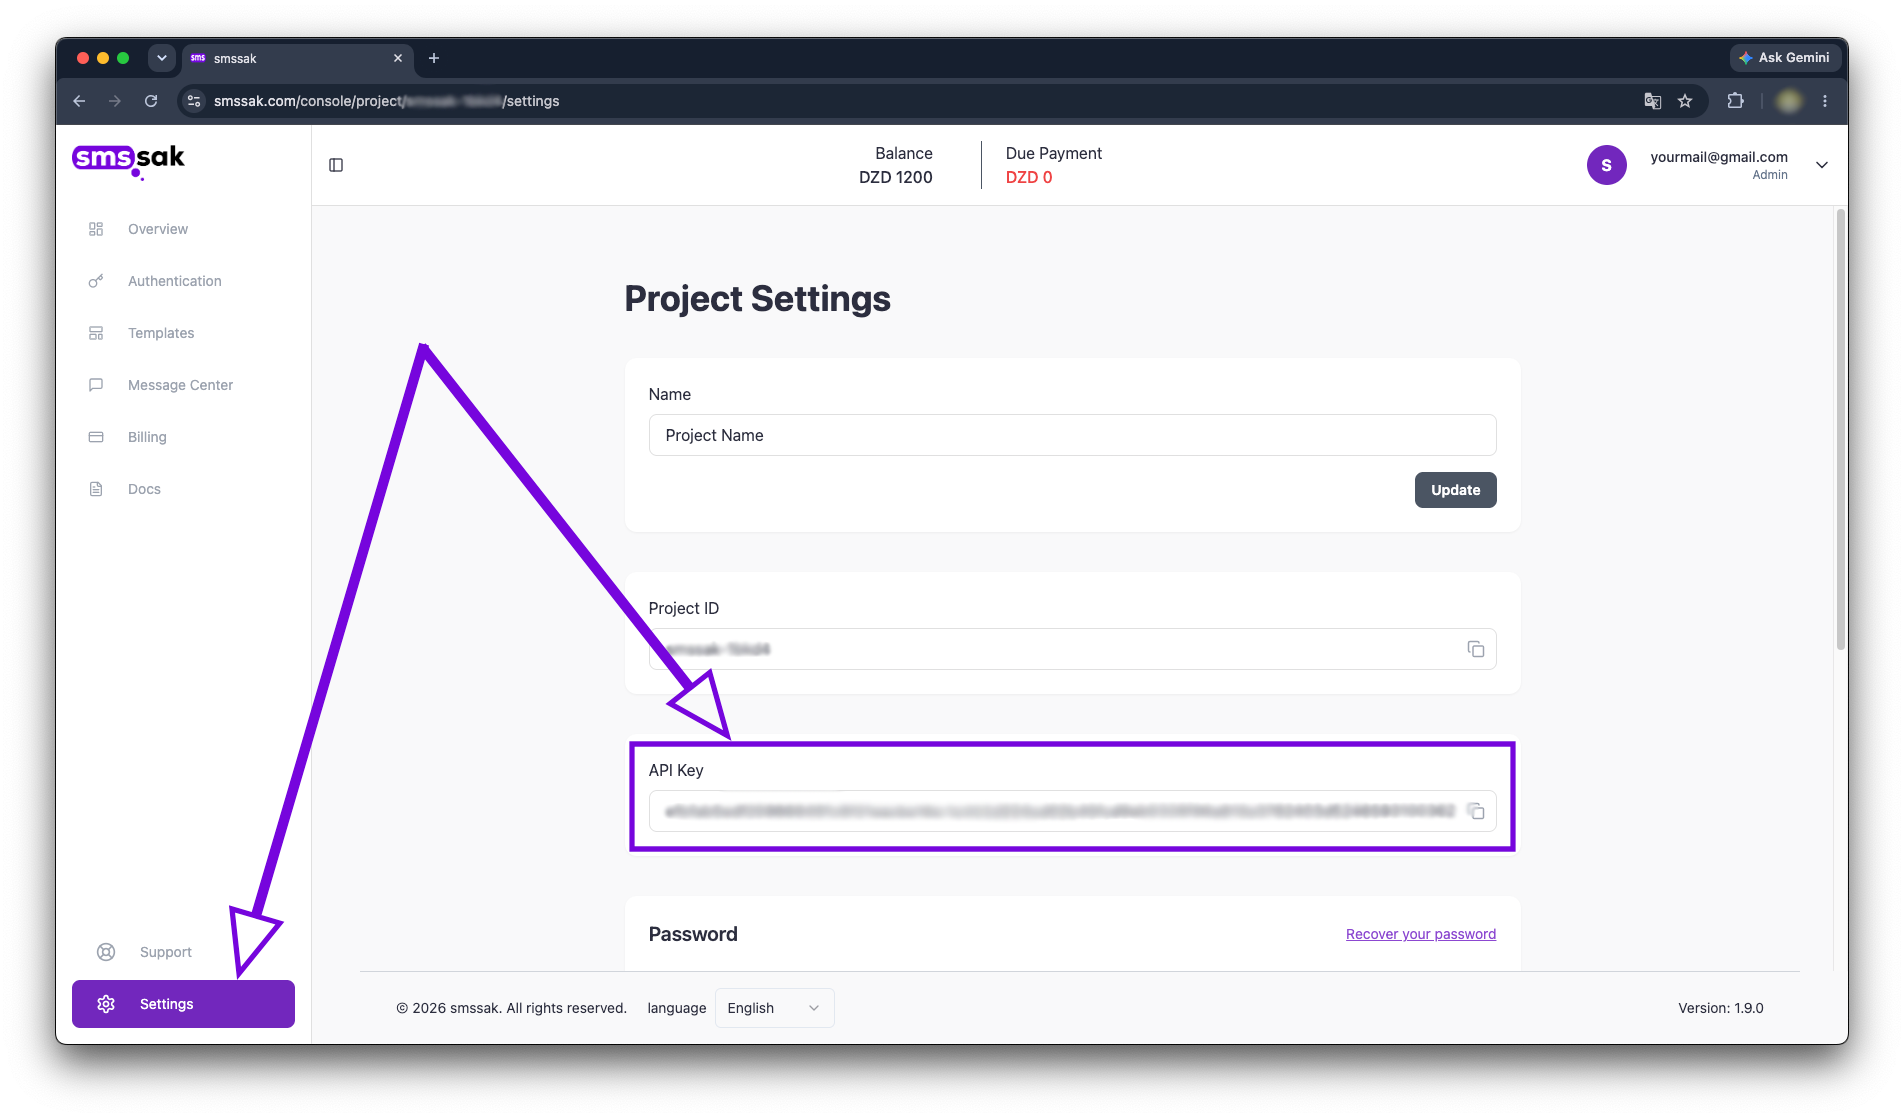Go to Authentication in the sidebar

pyautogui.click(x=174, y=281)
